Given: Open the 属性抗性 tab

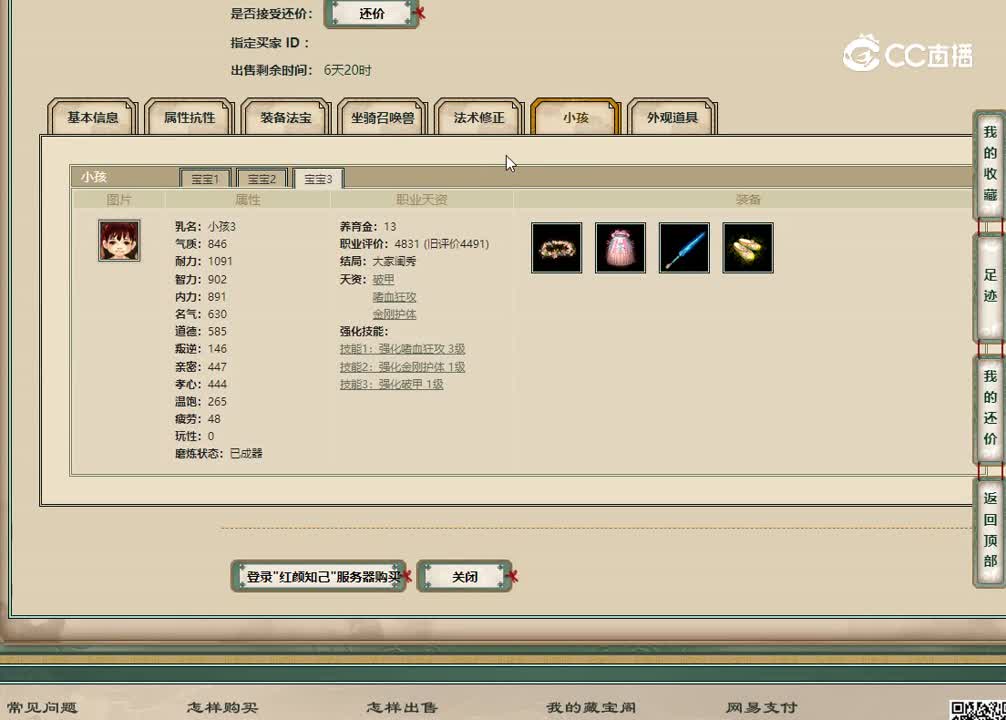Looking at the screenshot, I should 189,117.
